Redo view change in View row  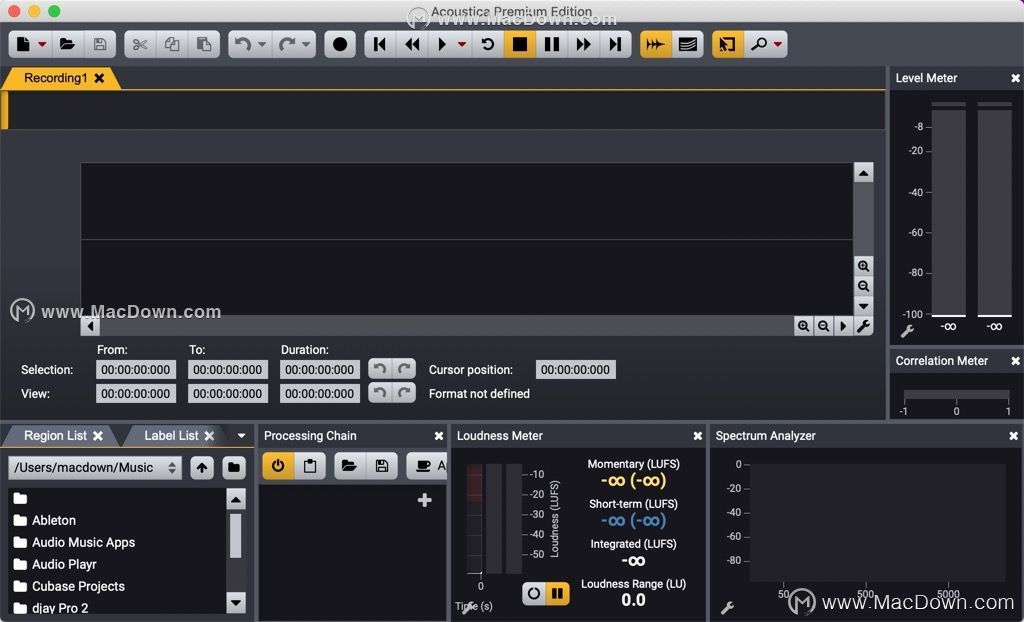pos(404,393)
